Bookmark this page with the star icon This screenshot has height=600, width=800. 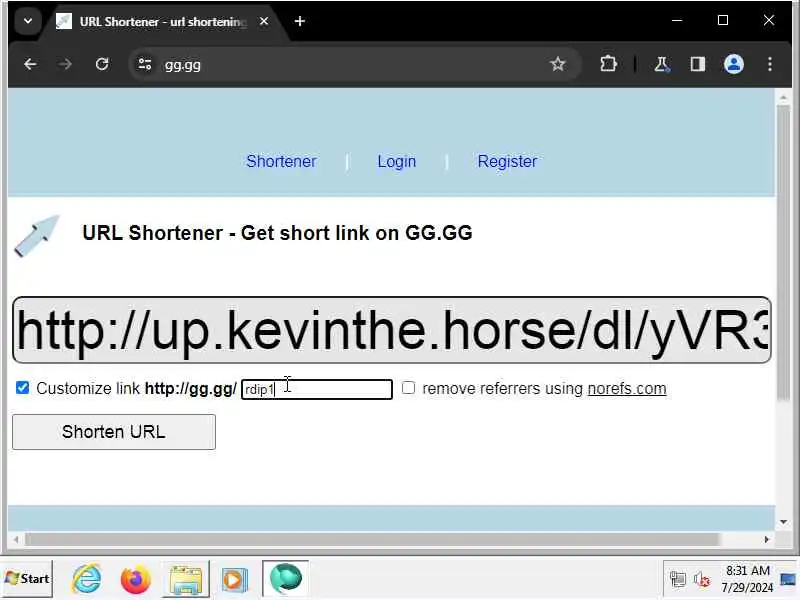(x=558, y=64)
